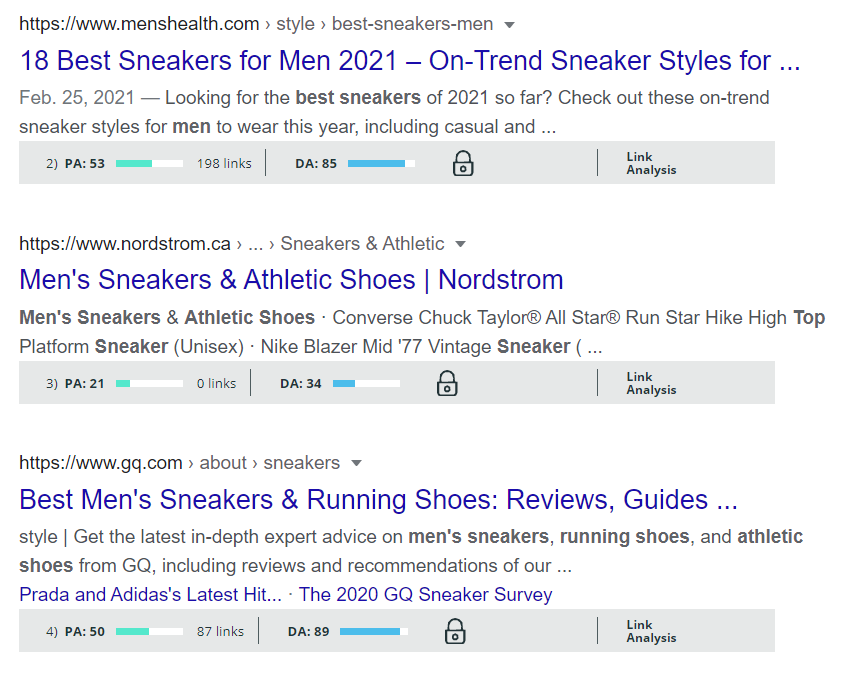This screenshot has height=678, width=857.
Task: Click the DA: 85 authority bar
Action: [381, 163]
